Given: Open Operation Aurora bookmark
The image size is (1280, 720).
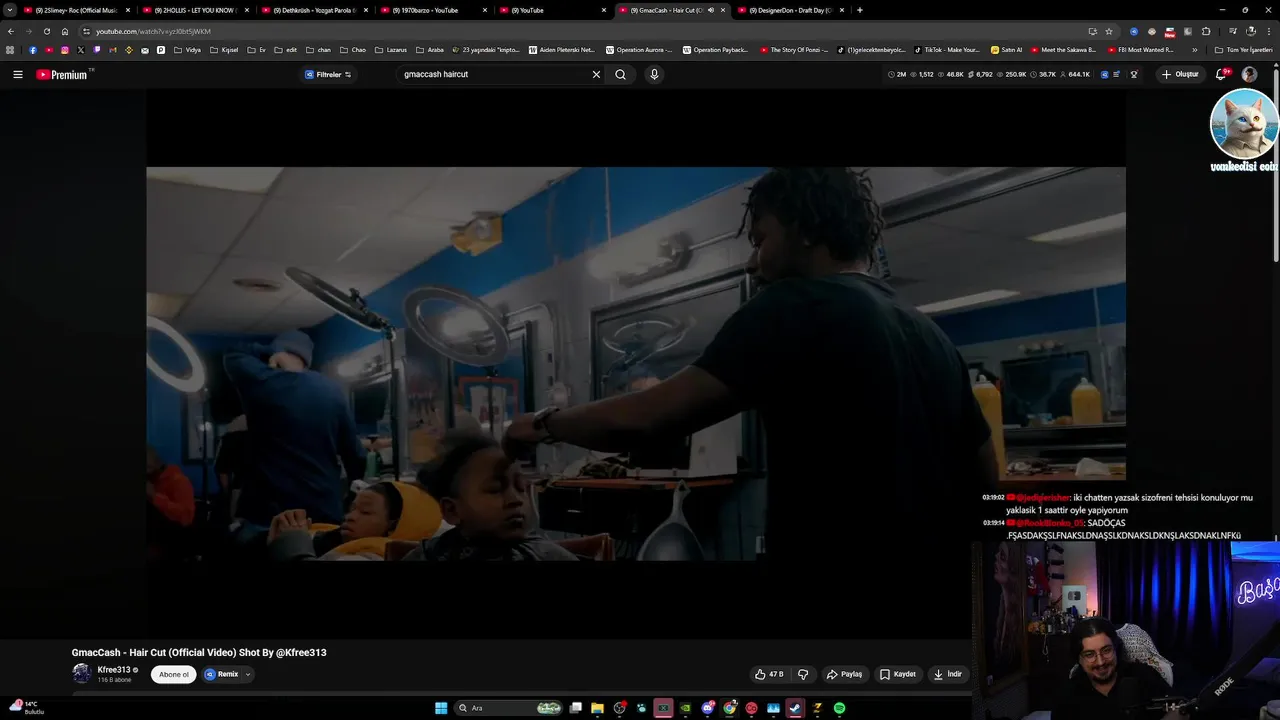Looking at the screenshot, I should pyautogui.click(x=639, y=49).
